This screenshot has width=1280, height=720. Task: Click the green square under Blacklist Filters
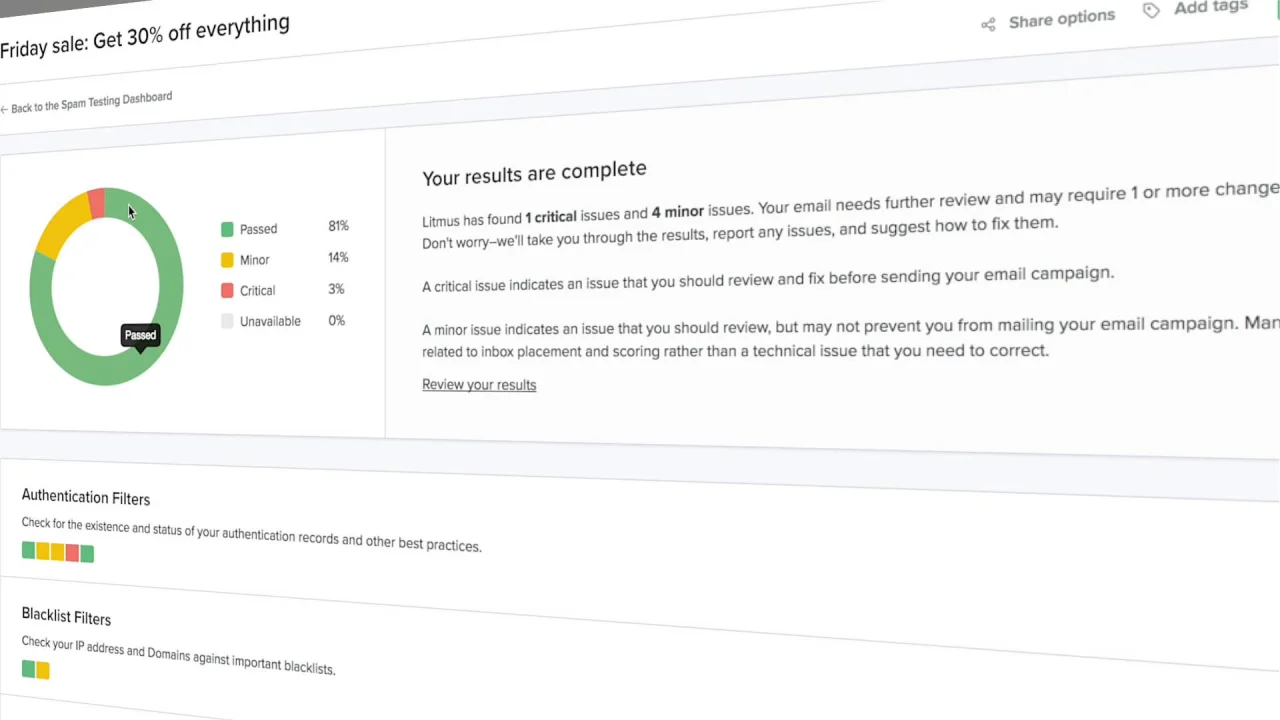(28, 668)
